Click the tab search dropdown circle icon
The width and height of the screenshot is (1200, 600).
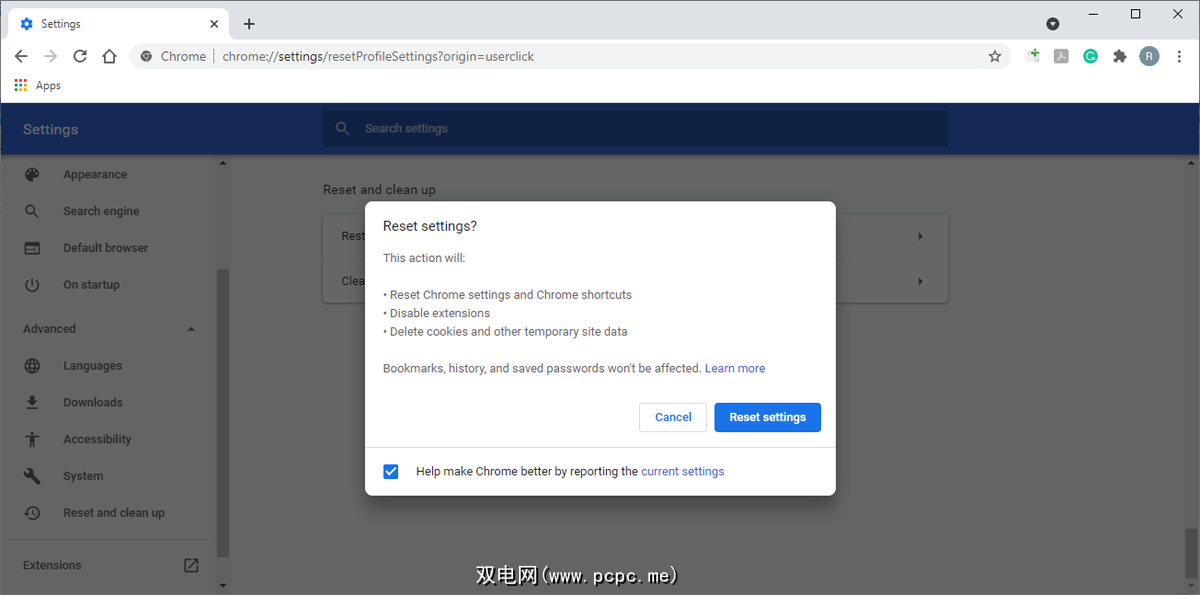[x=1053, y=24]
